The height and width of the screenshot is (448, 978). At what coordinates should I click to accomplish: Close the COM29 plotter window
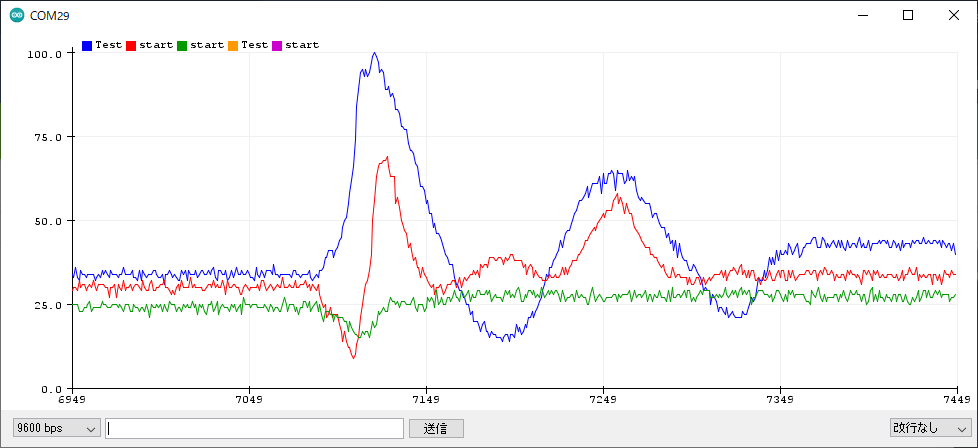coord(954,16)
